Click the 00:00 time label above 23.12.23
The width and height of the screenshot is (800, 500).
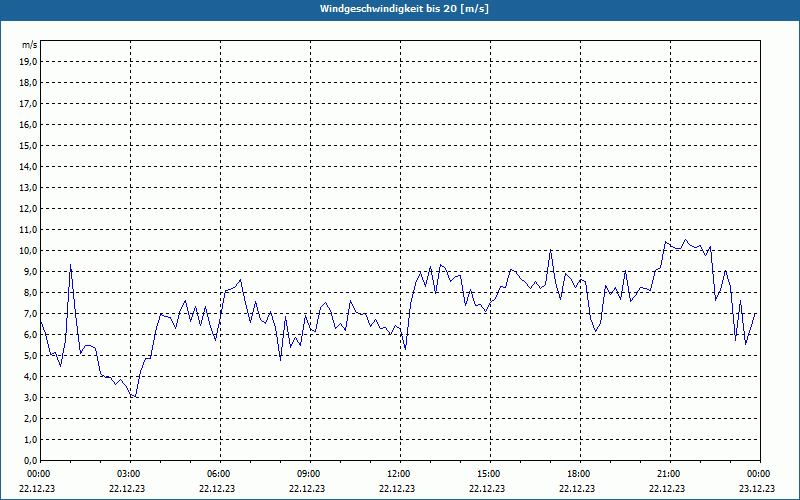(759, 474)
